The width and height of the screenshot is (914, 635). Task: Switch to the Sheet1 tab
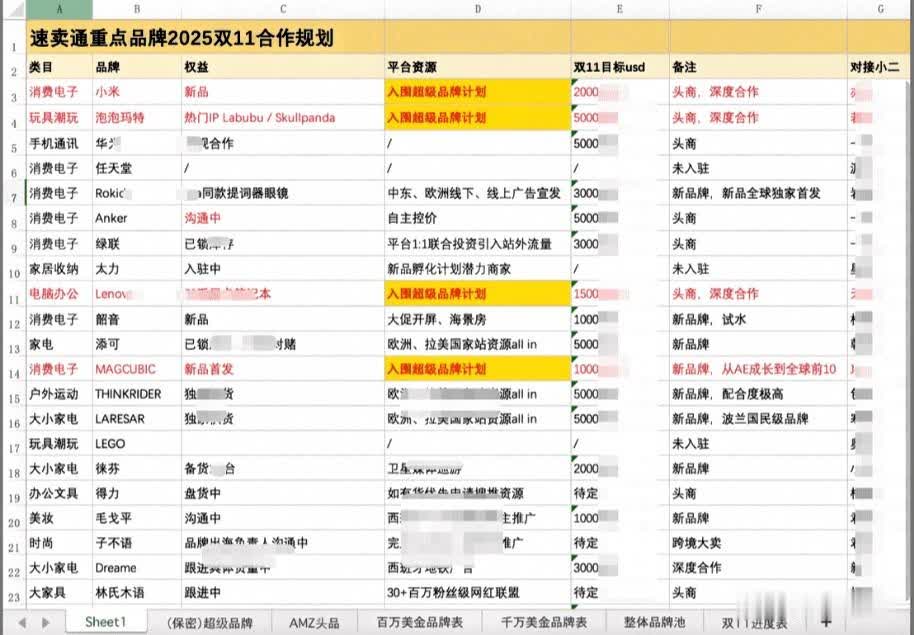tap(106, 622)
